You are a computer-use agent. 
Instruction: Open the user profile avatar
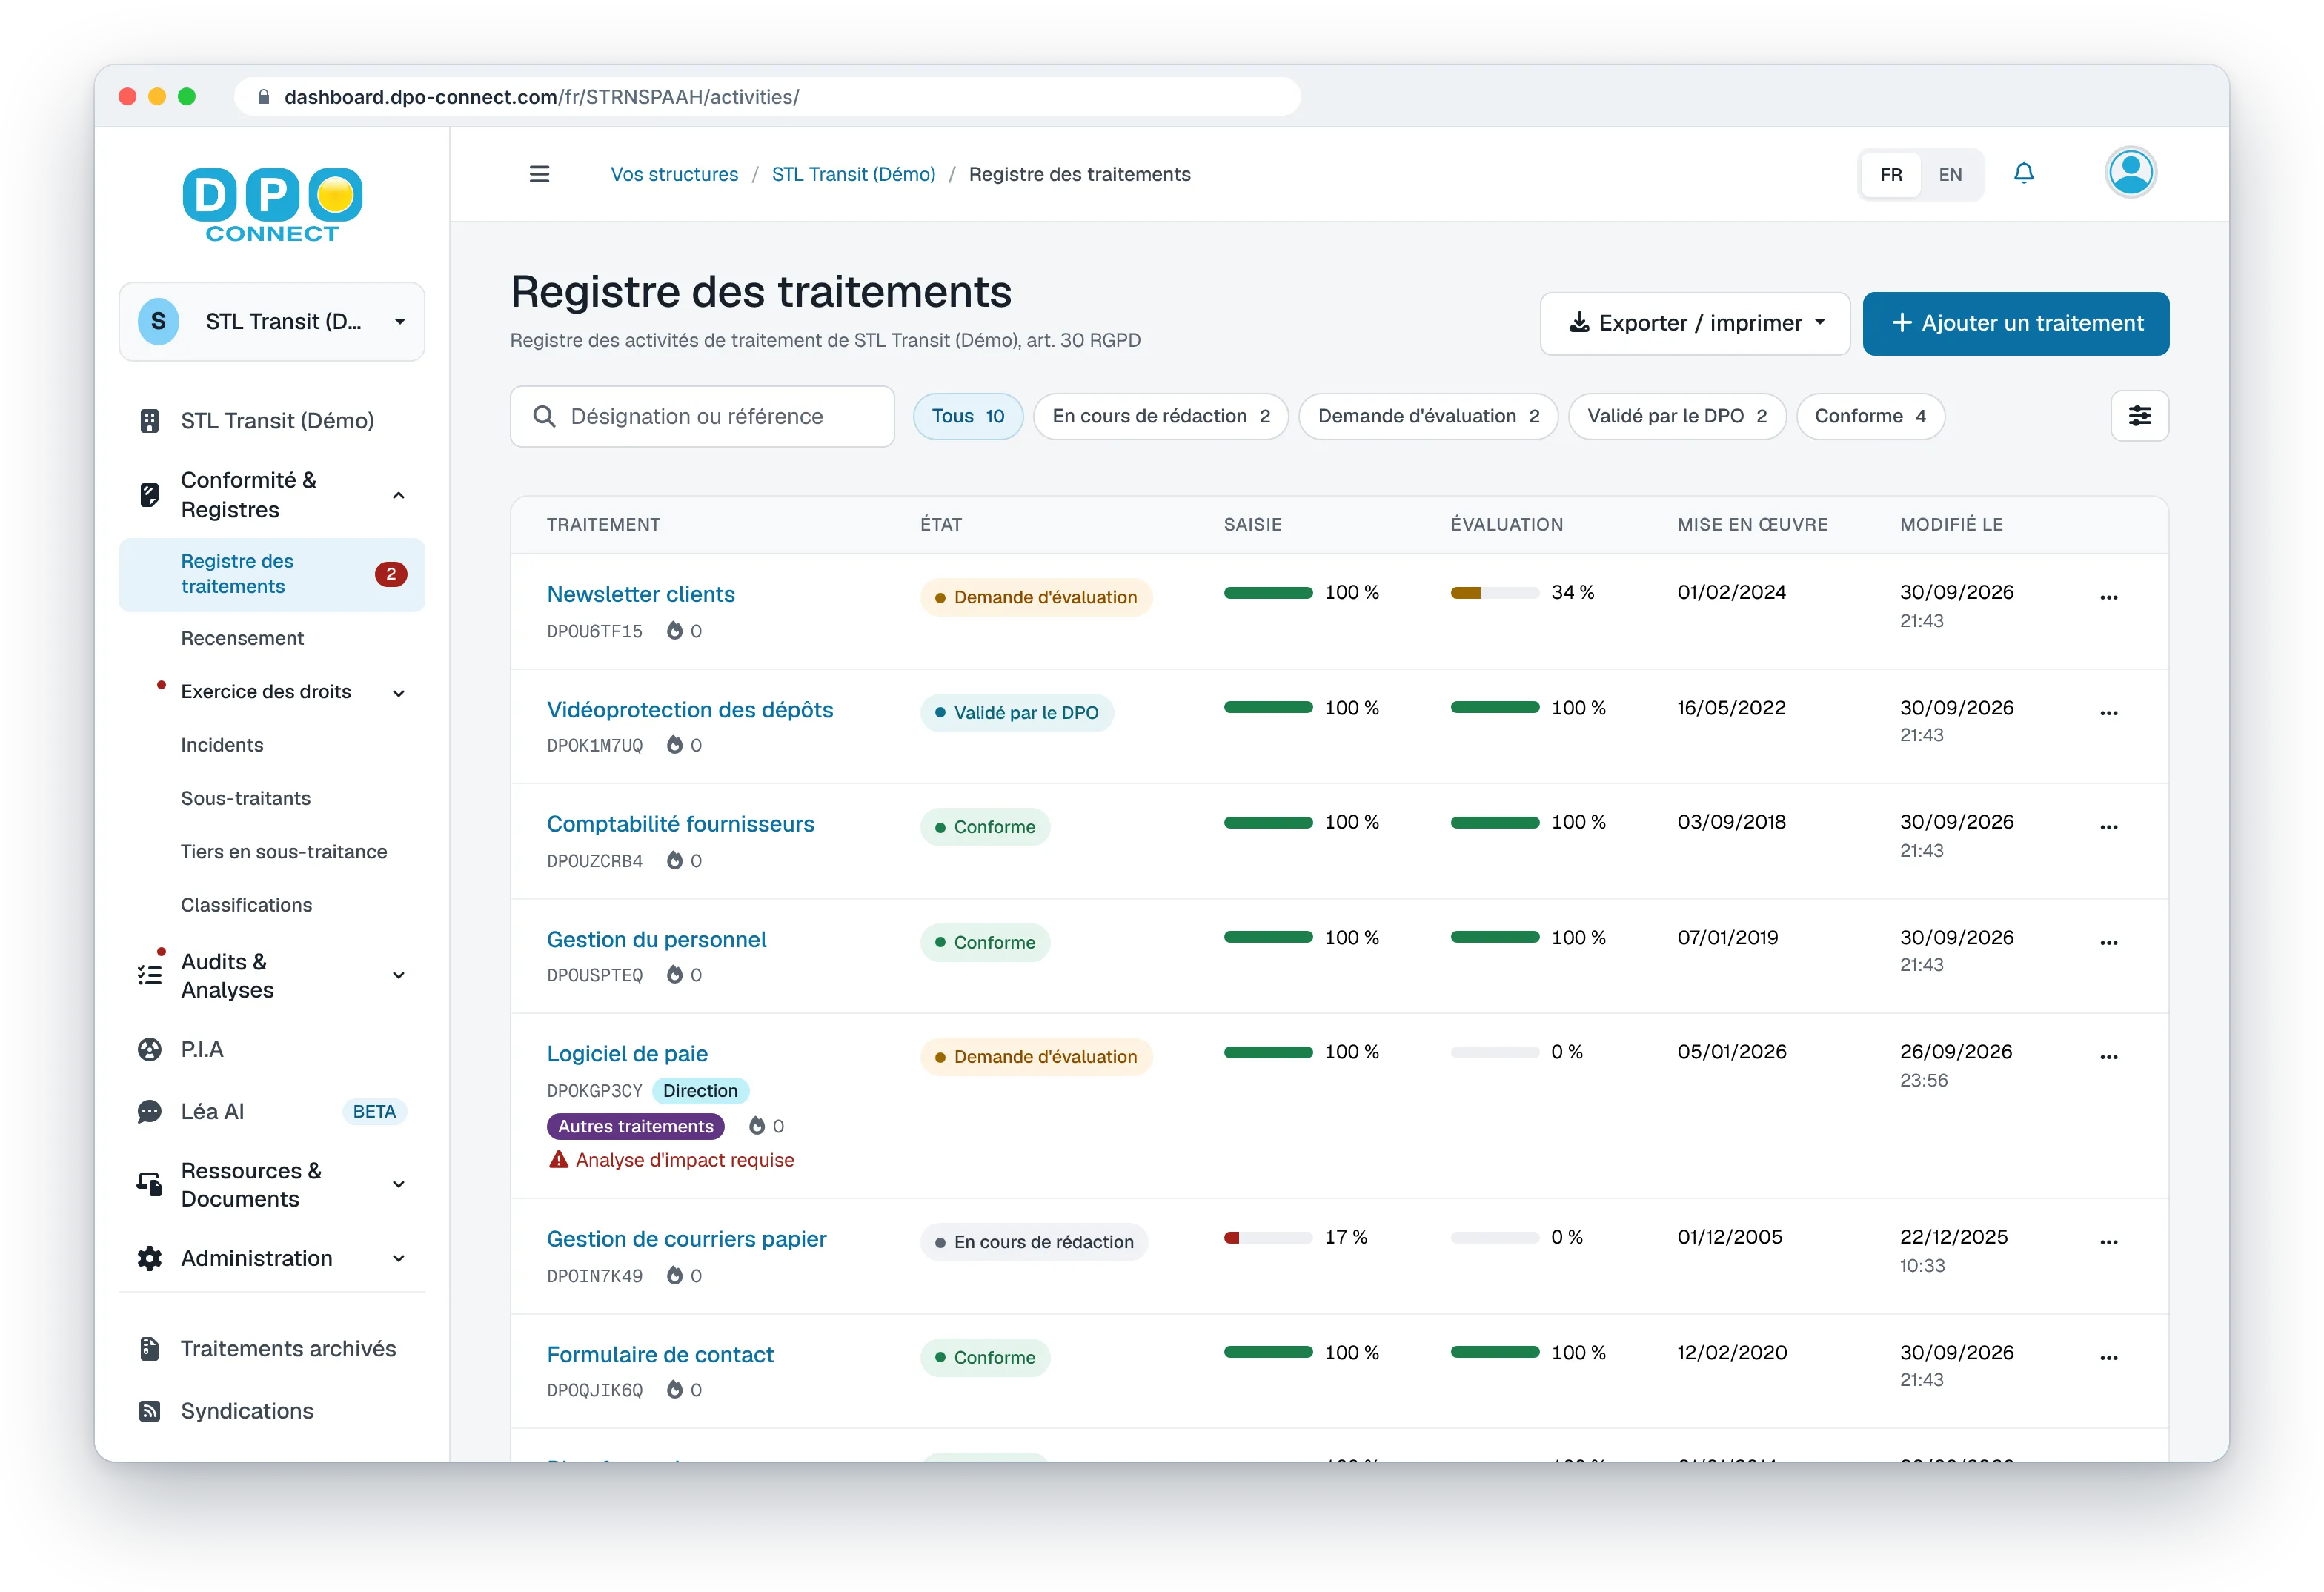pos(2130,173)
